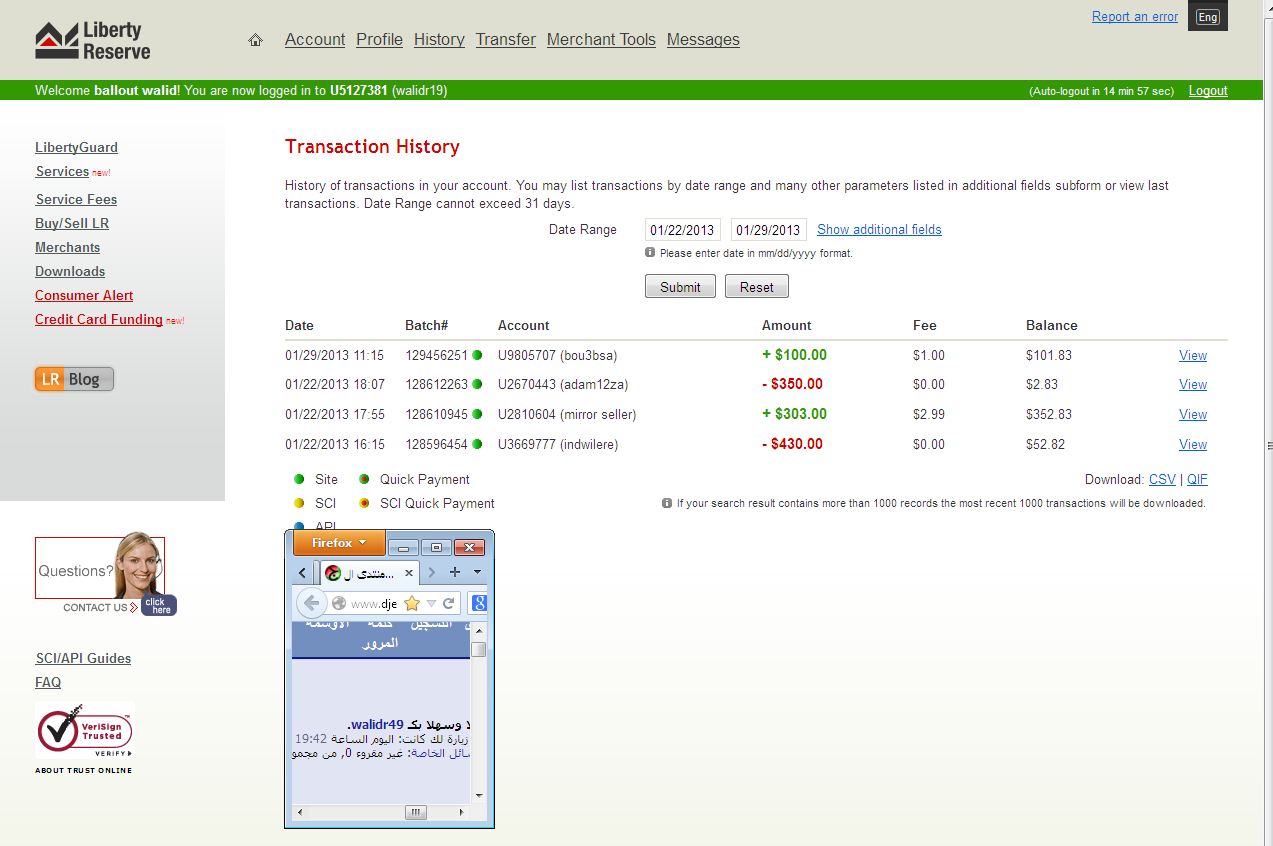Click the status dot for batch 129456251

coord(477,355)
